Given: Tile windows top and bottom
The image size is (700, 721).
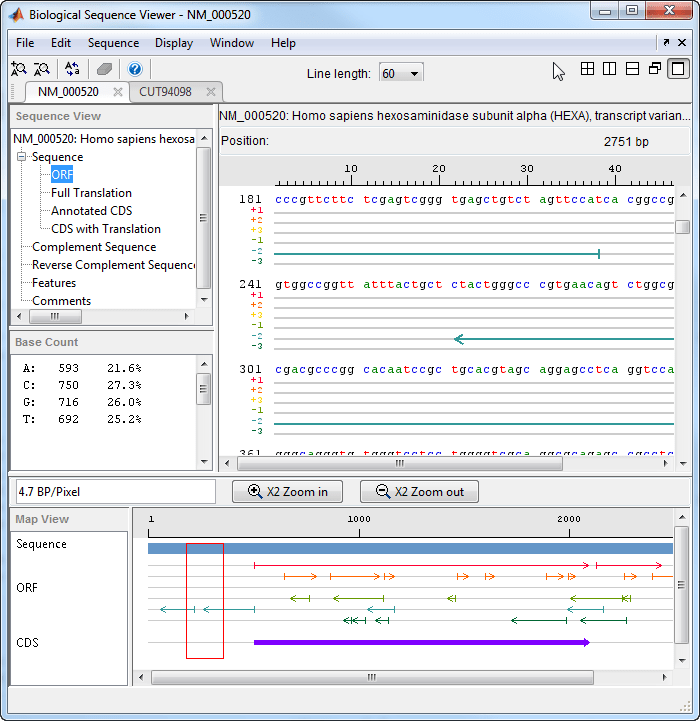Looking at the screenshot, I should [x=632, y=69].
